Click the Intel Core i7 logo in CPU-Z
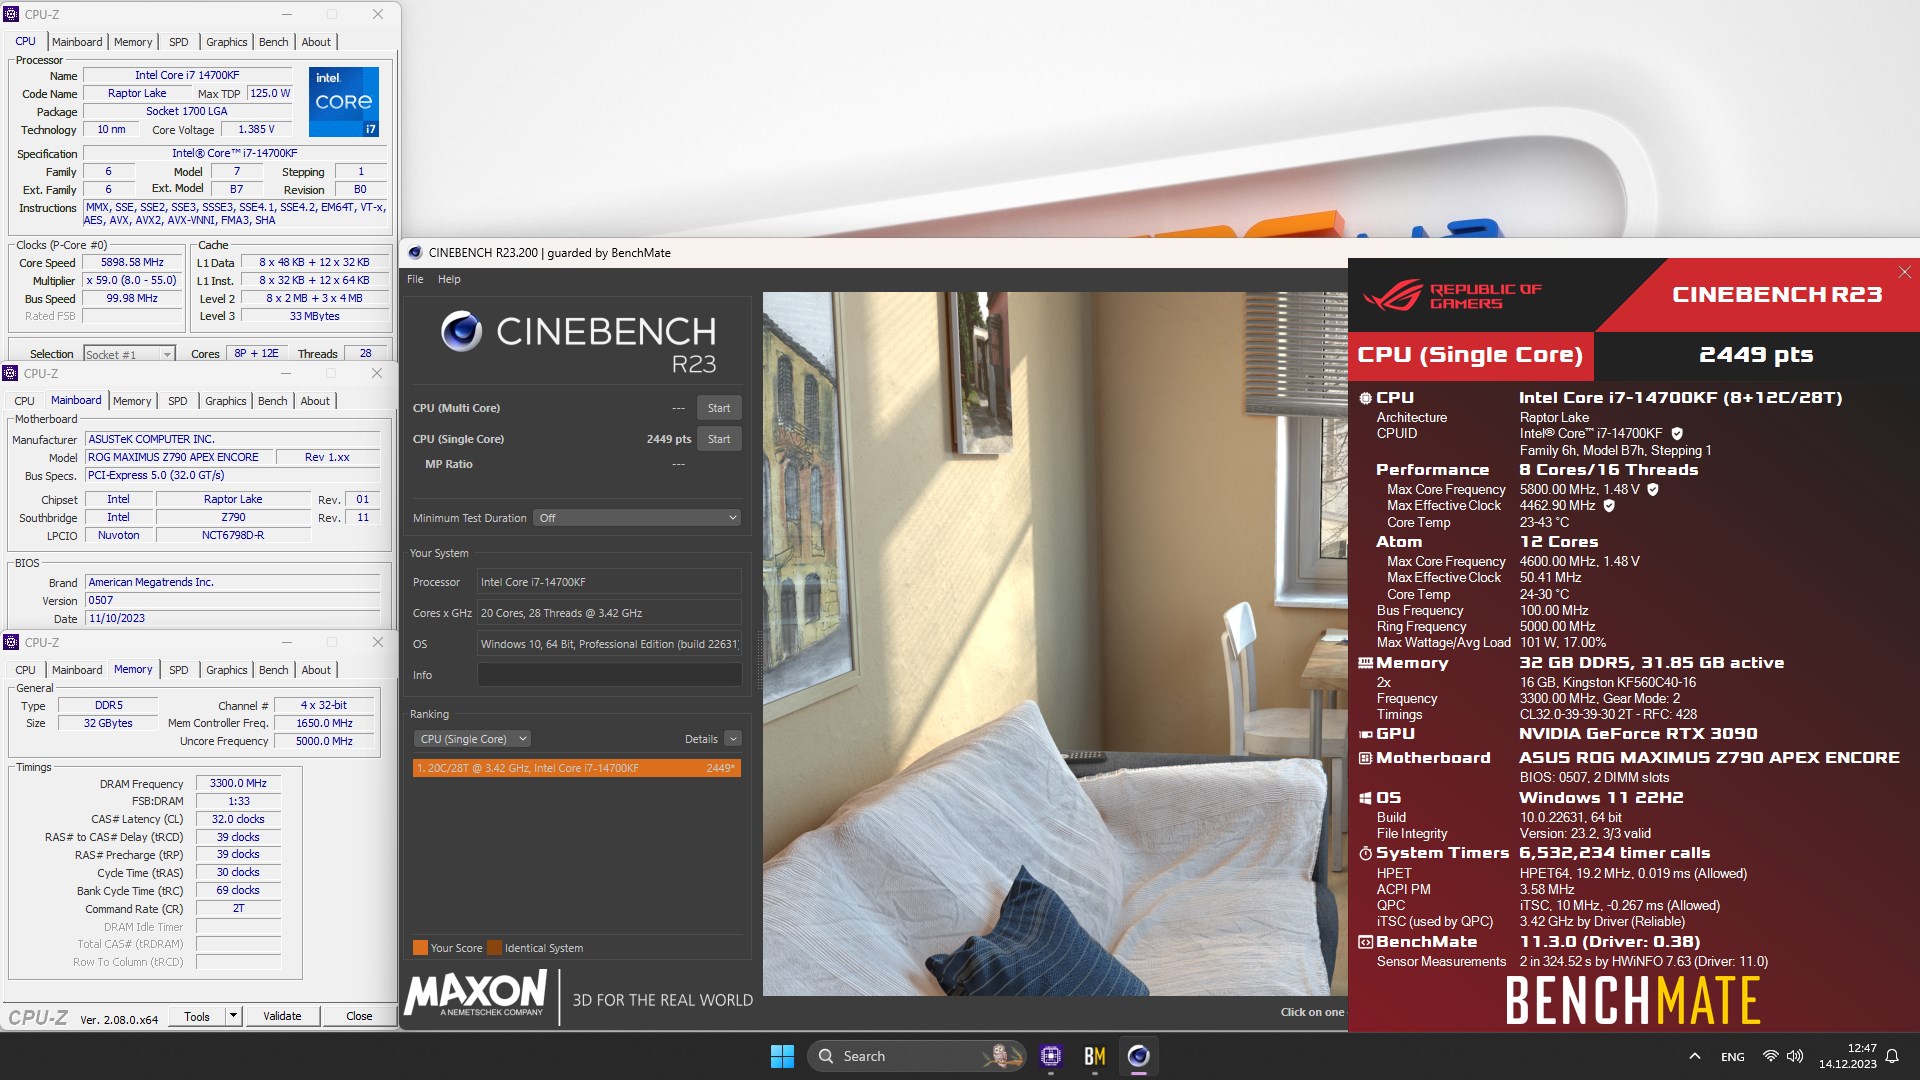The height and width of the screenshot is (1080, 1920). [x=344, y=102]
